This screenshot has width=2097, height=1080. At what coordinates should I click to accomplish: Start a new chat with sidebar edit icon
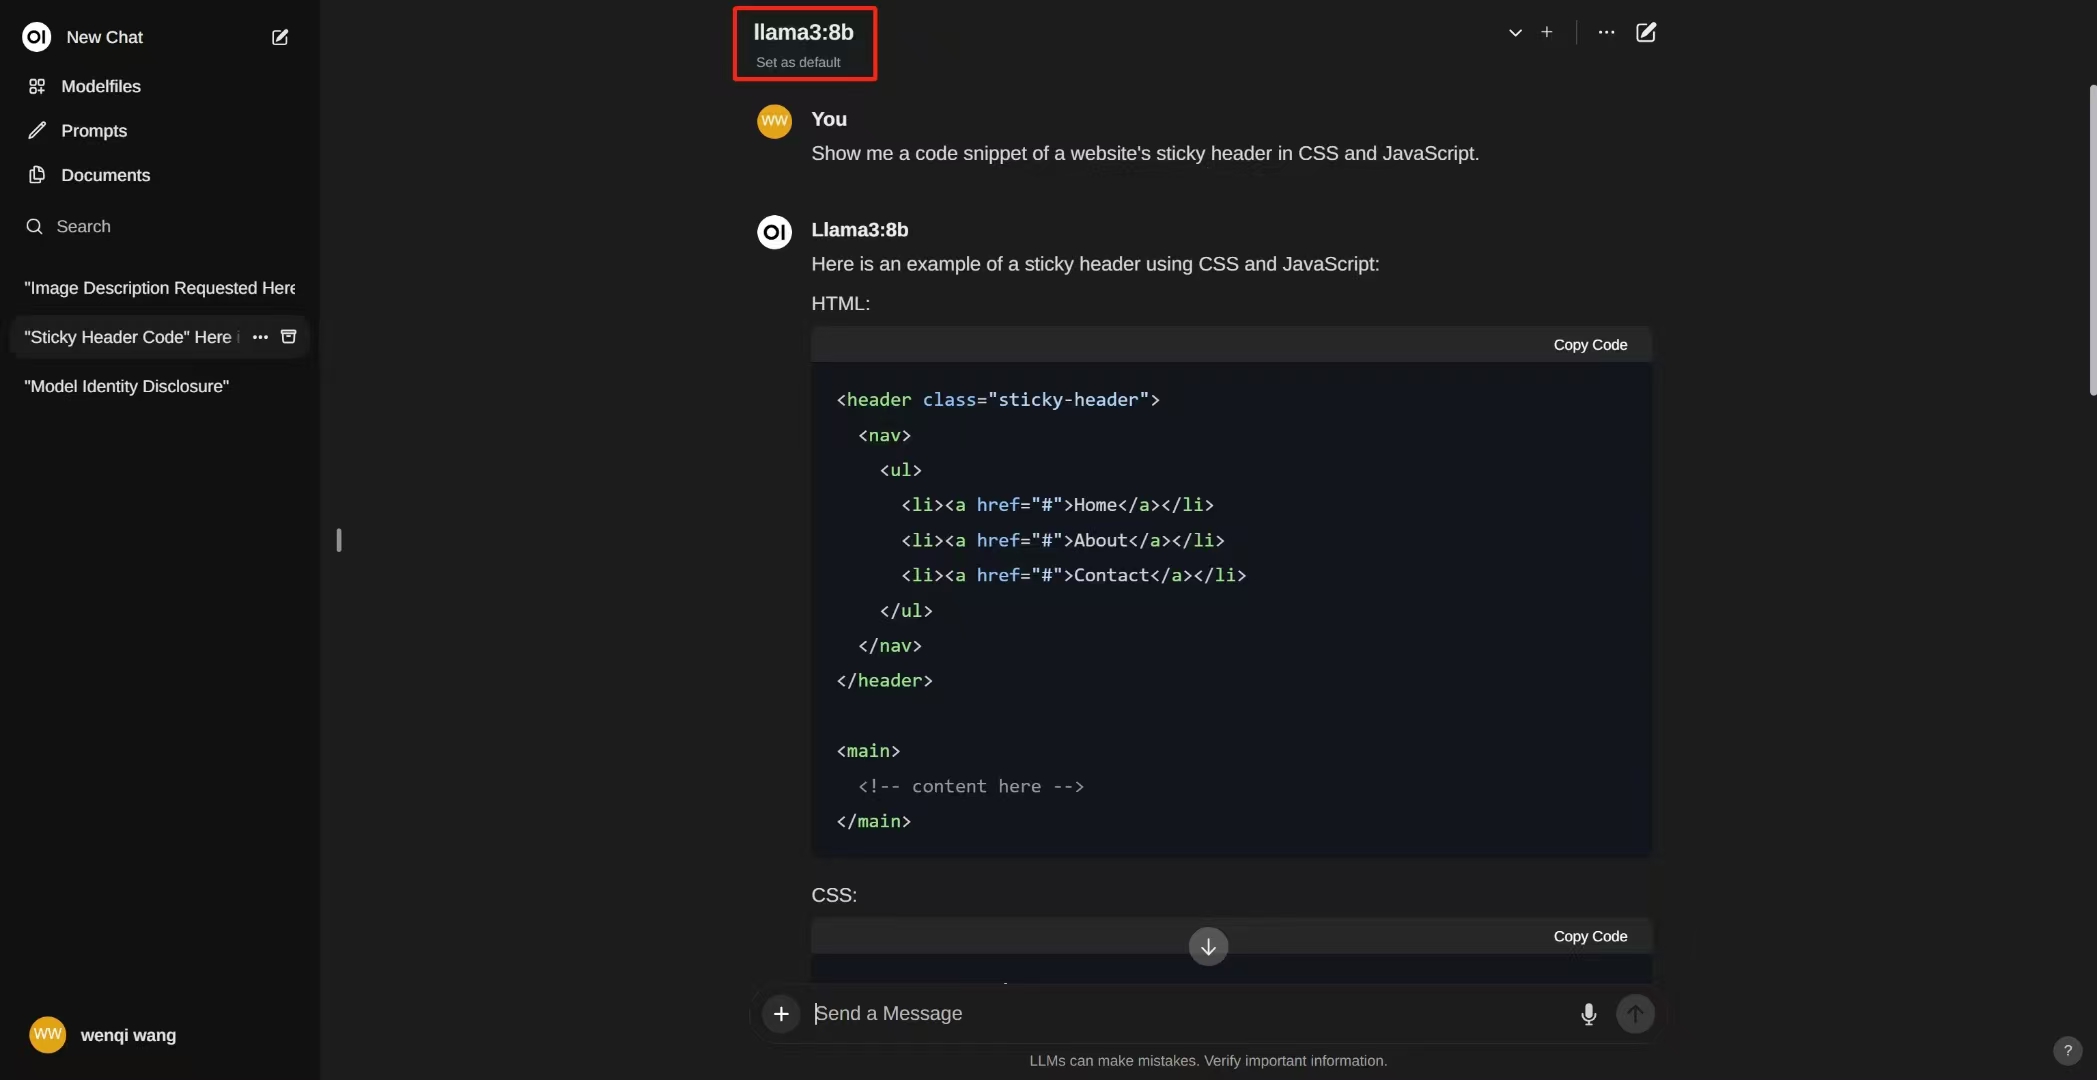tap(280, 37)
